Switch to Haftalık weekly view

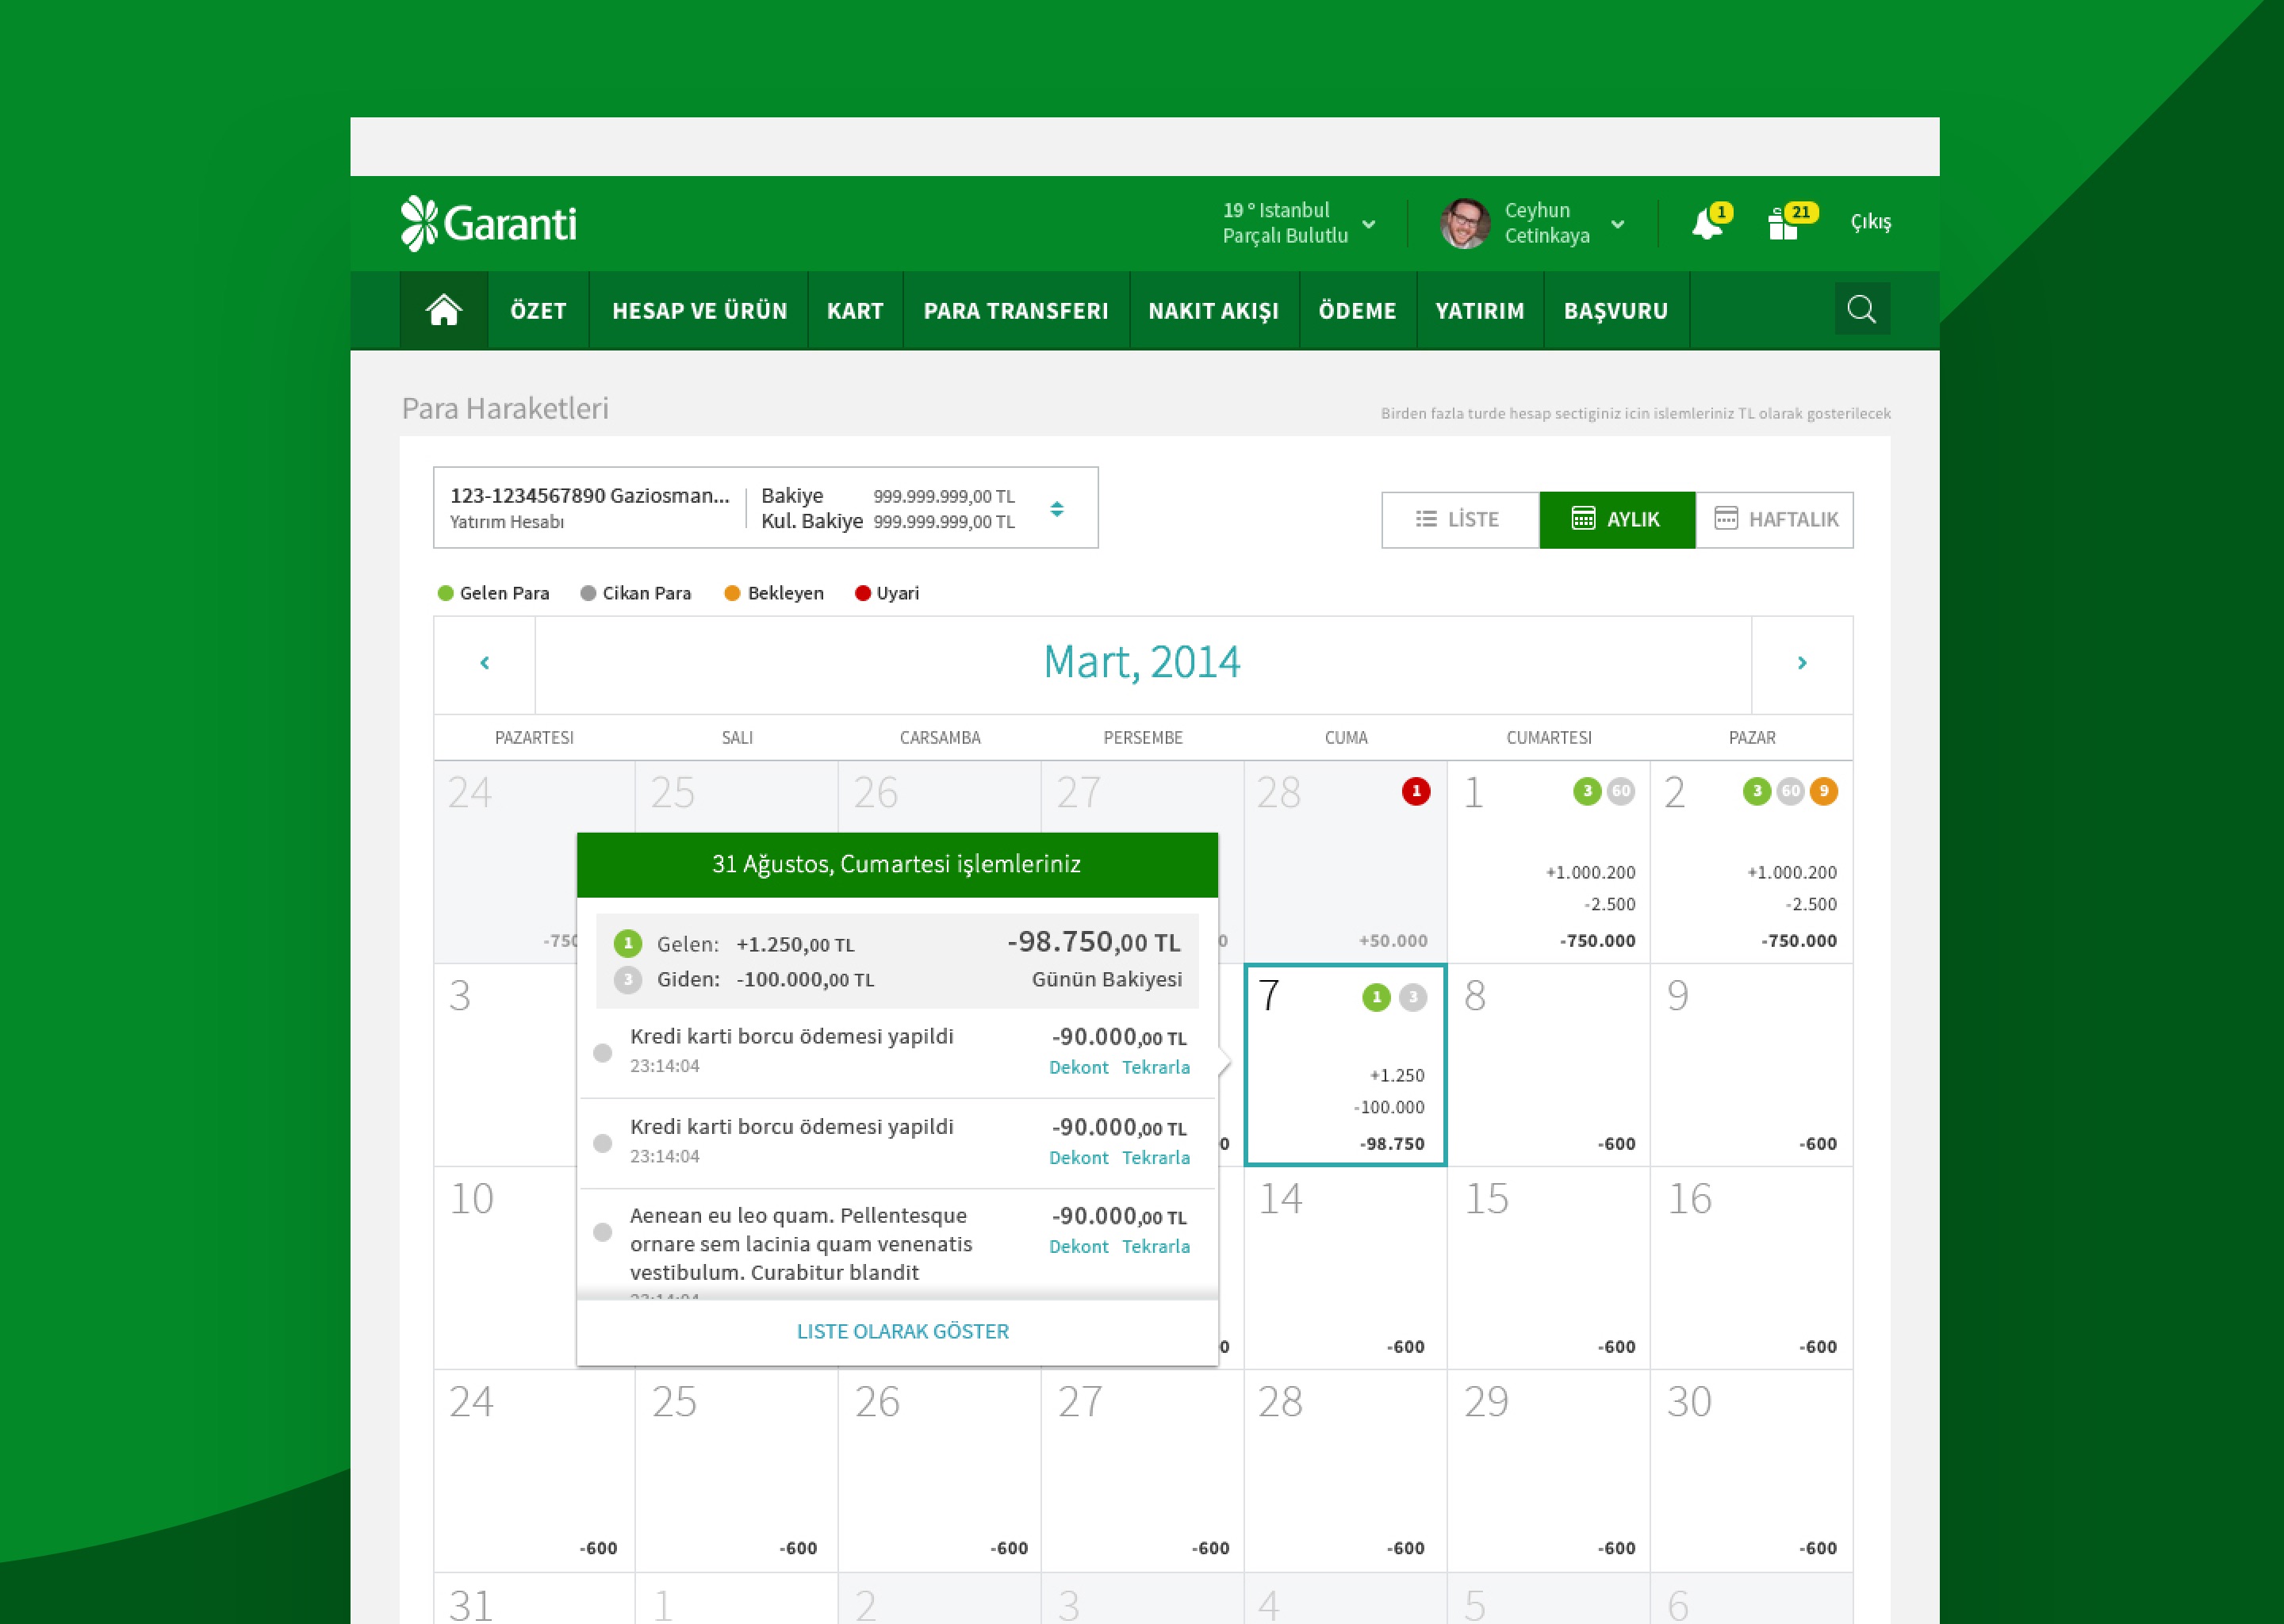pyautogui.click(x=1775, y=519)
